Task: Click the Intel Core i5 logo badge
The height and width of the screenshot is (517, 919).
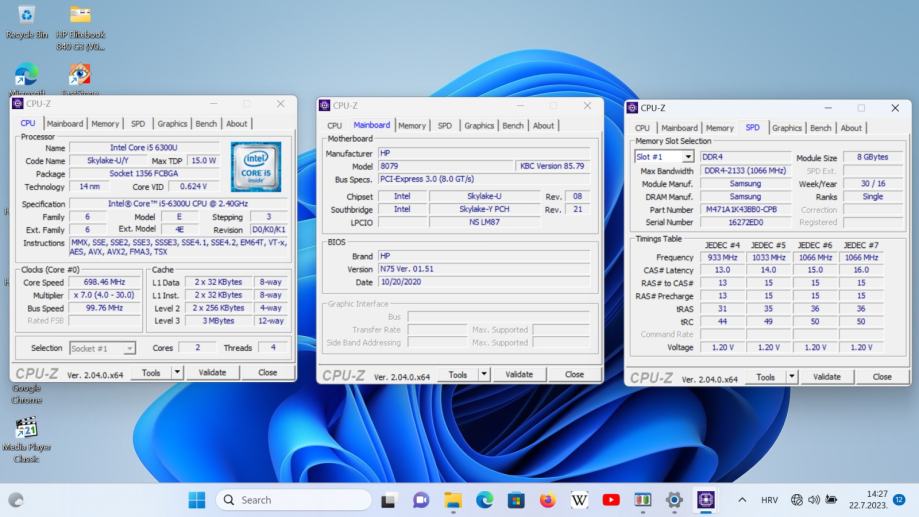Action: pyautogui.click(x=256, y=166)
